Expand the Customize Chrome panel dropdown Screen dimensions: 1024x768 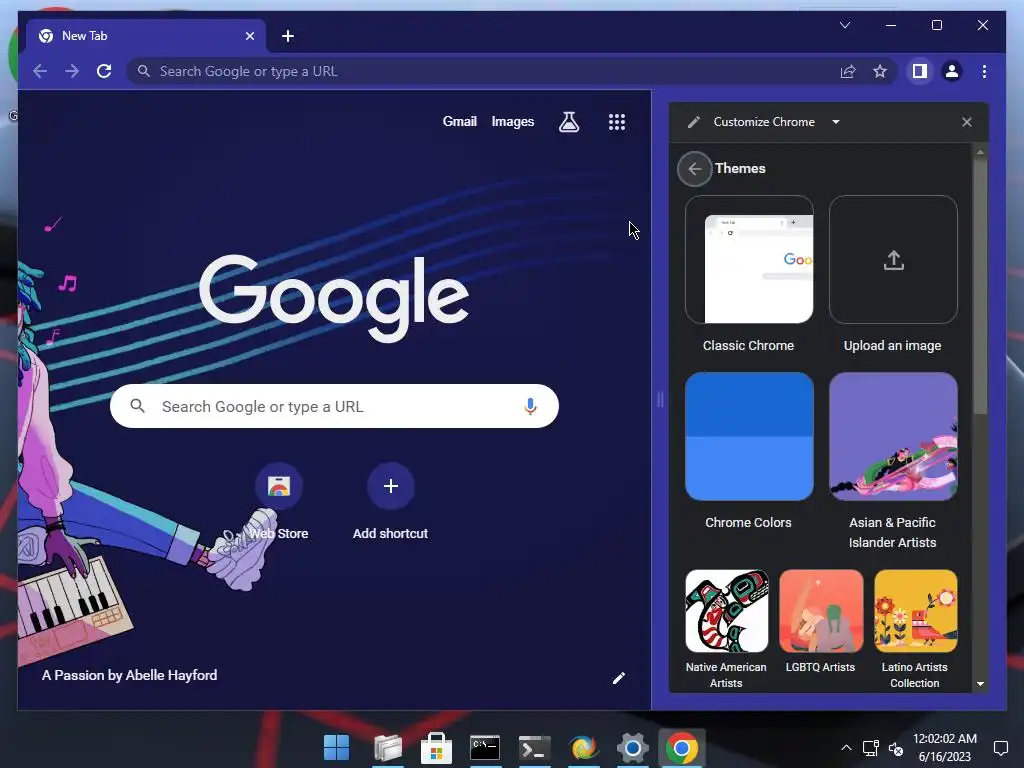[x=835, y=121]
